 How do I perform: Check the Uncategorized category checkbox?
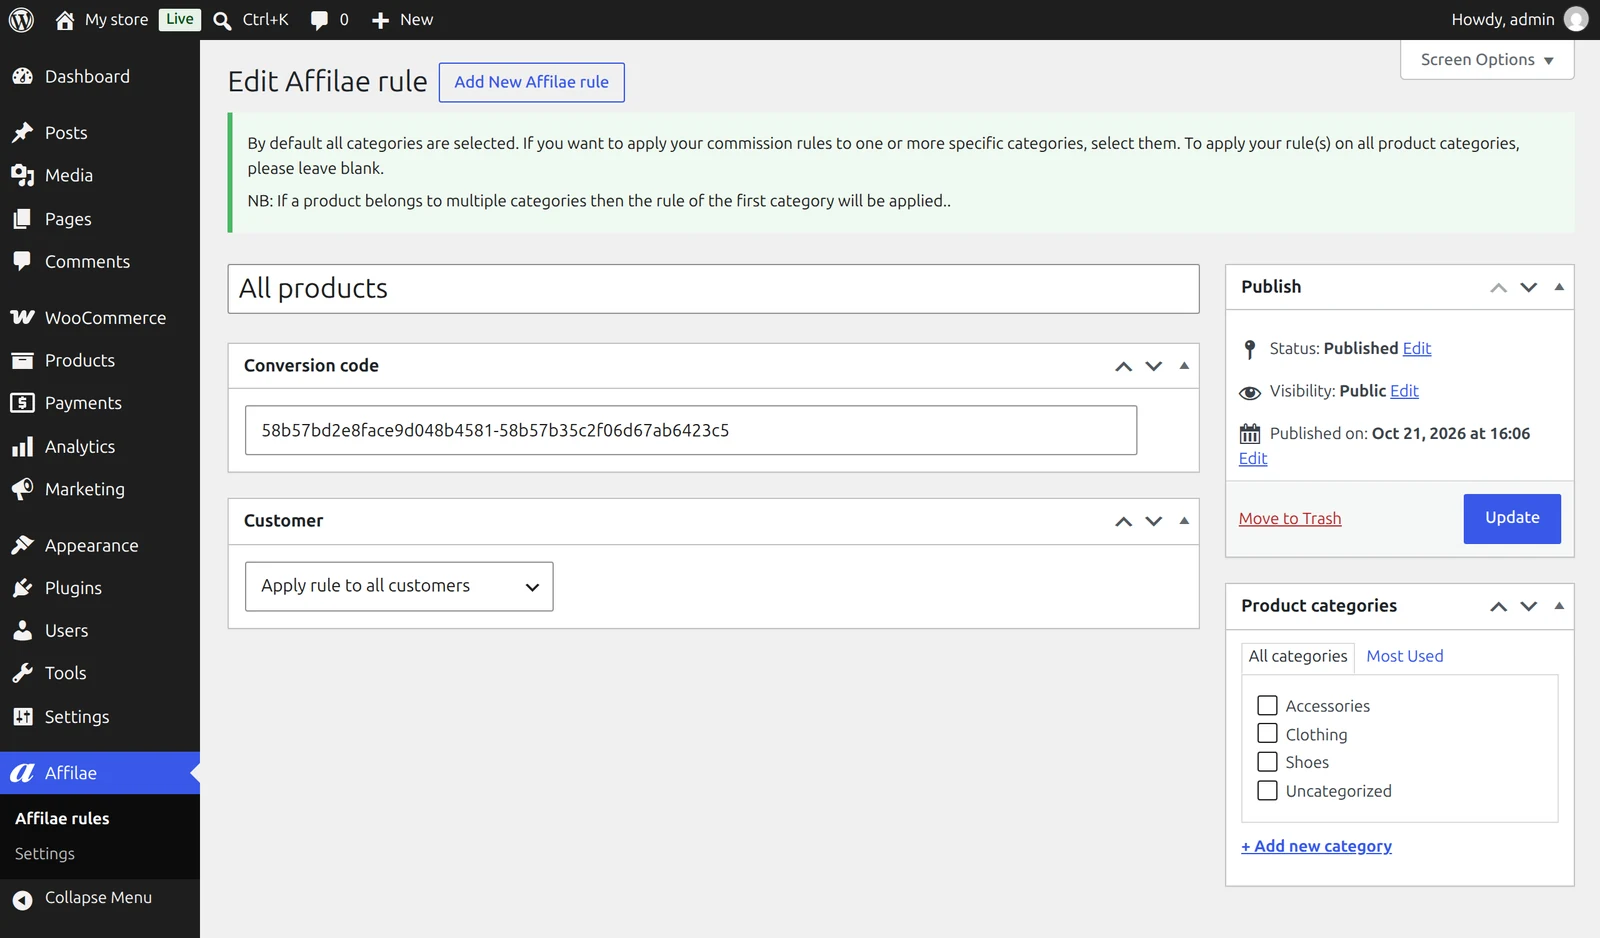(1267, 790)
